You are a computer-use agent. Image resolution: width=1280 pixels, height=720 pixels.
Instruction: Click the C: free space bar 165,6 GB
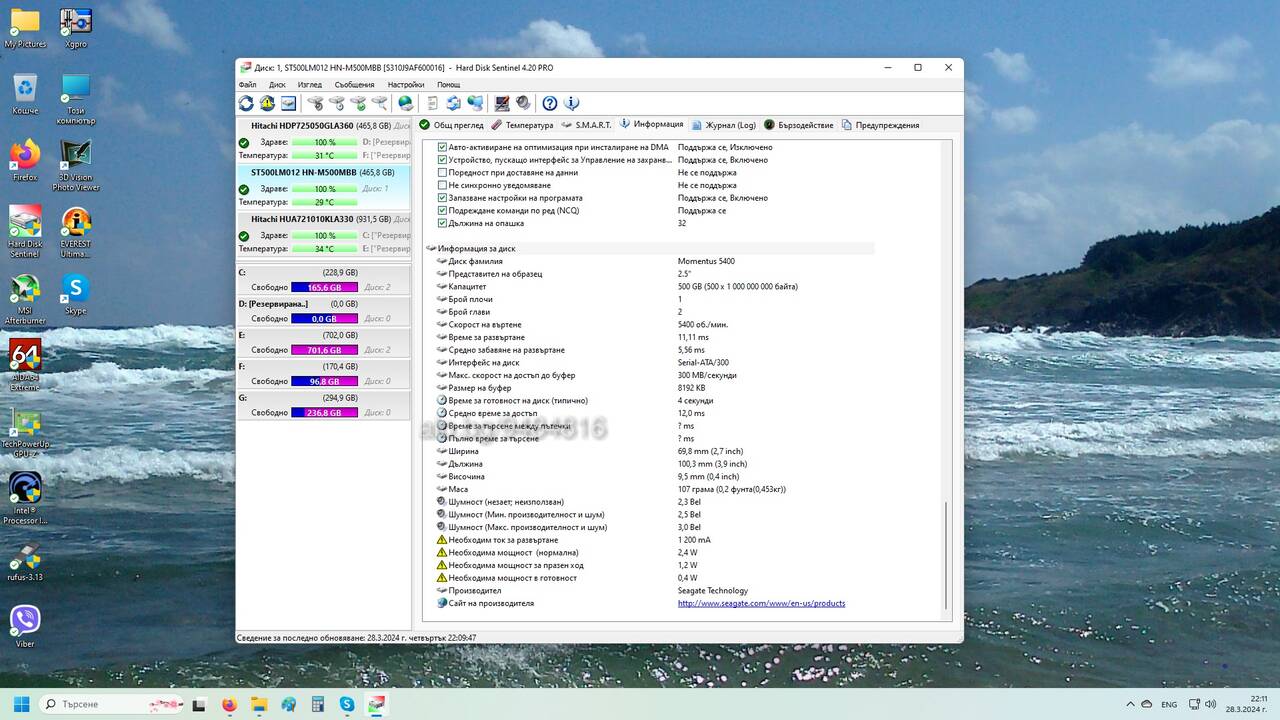tap(324, 287)
